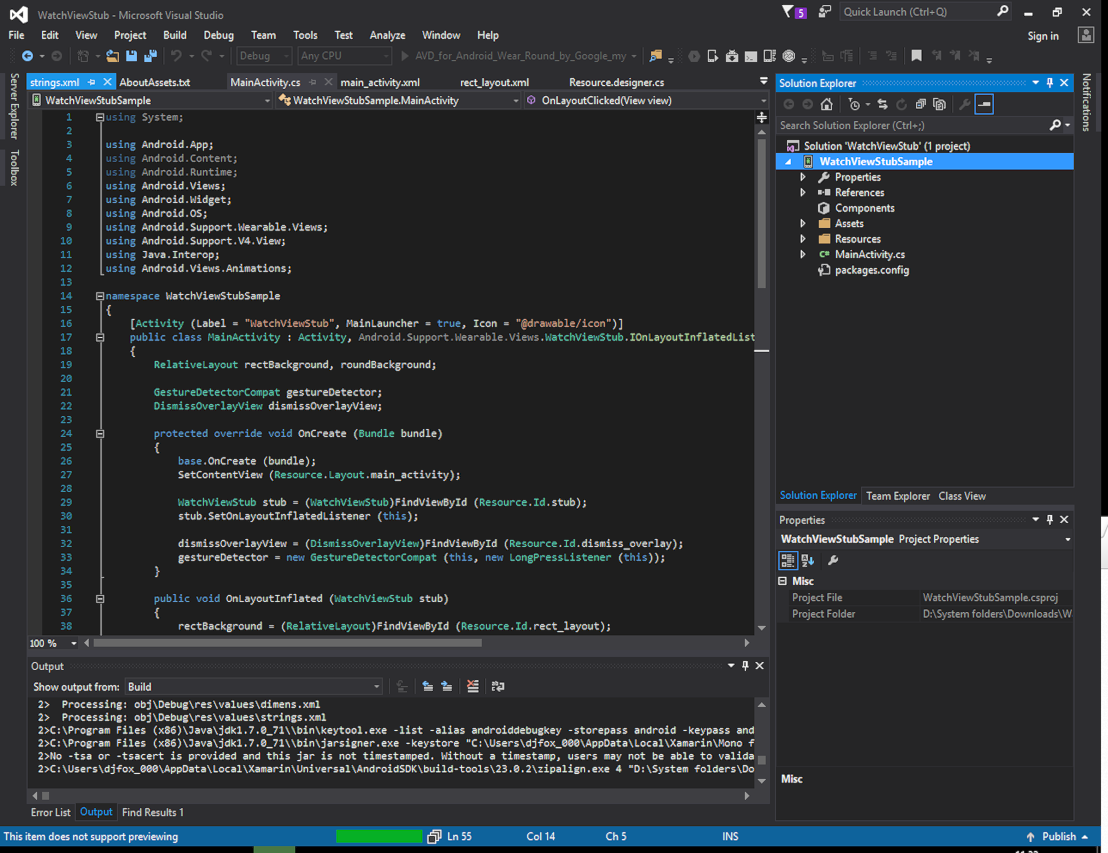1108x853 pixels.
Task: Toggle Preview Selected Items in Solution Explorer
Action: pos(984,105)
